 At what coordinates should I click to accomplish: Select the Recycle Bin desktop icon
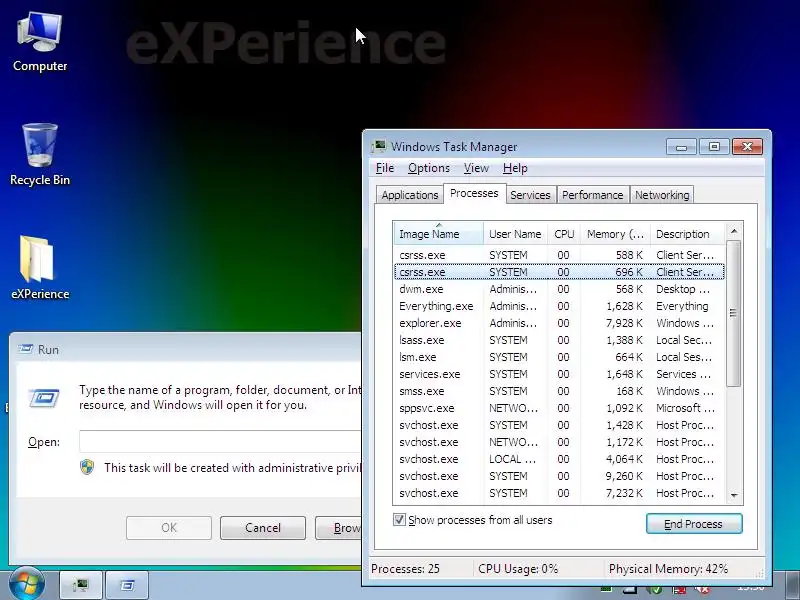(40, 154)
